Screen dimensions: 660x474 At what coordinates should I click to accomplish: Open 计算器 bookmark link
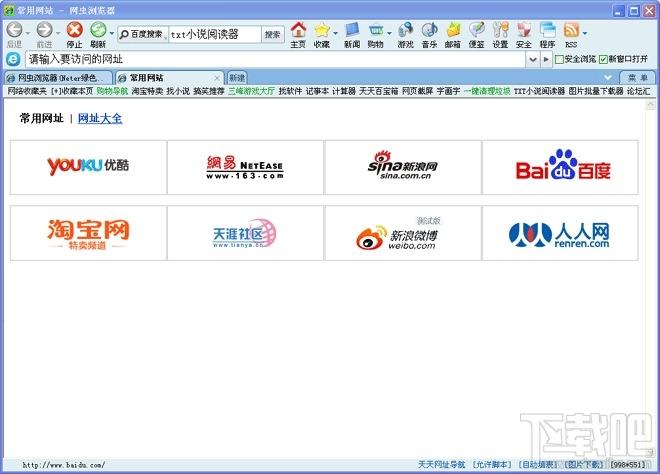pos(344,91)
